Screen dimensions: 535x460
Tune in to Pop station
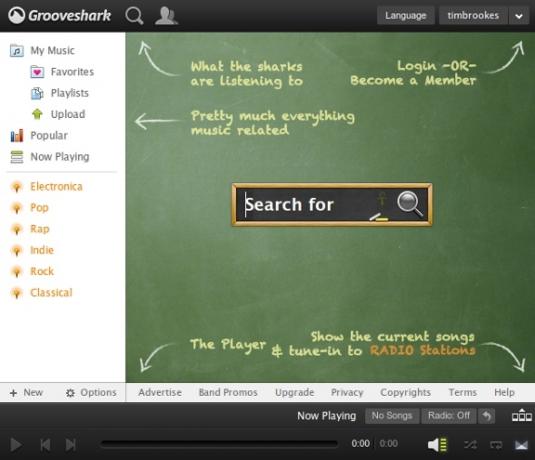[39, 207]
